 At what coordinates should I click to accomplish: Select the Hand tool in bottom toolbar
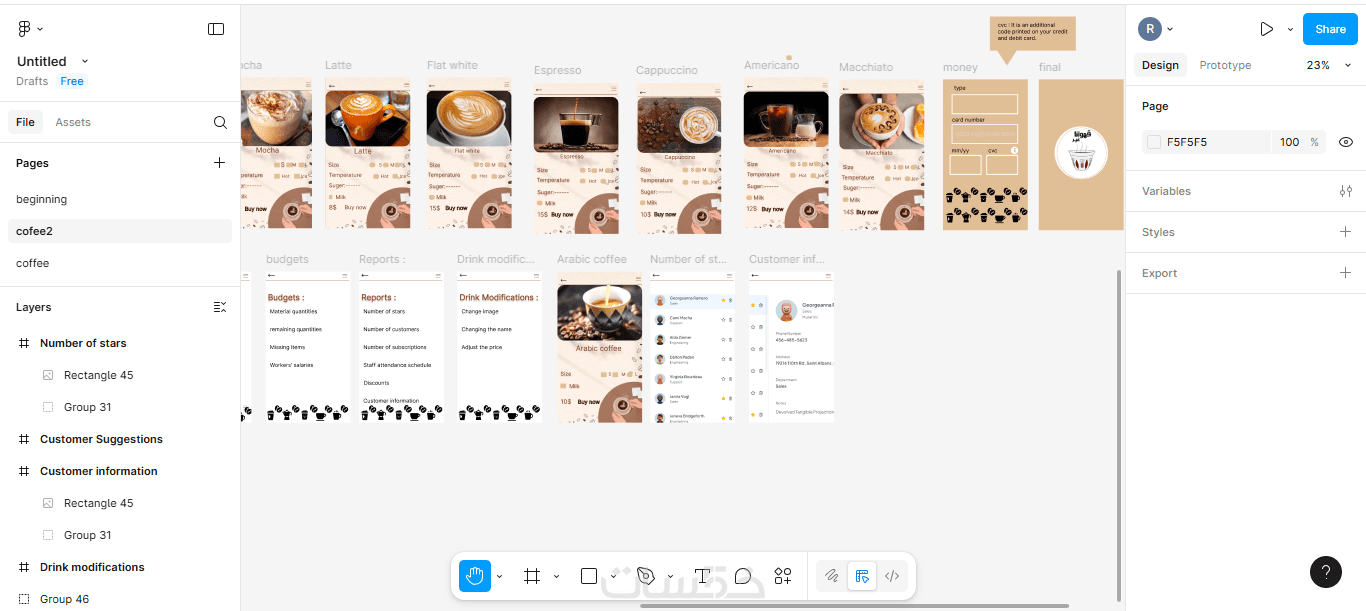click(475, 576)
